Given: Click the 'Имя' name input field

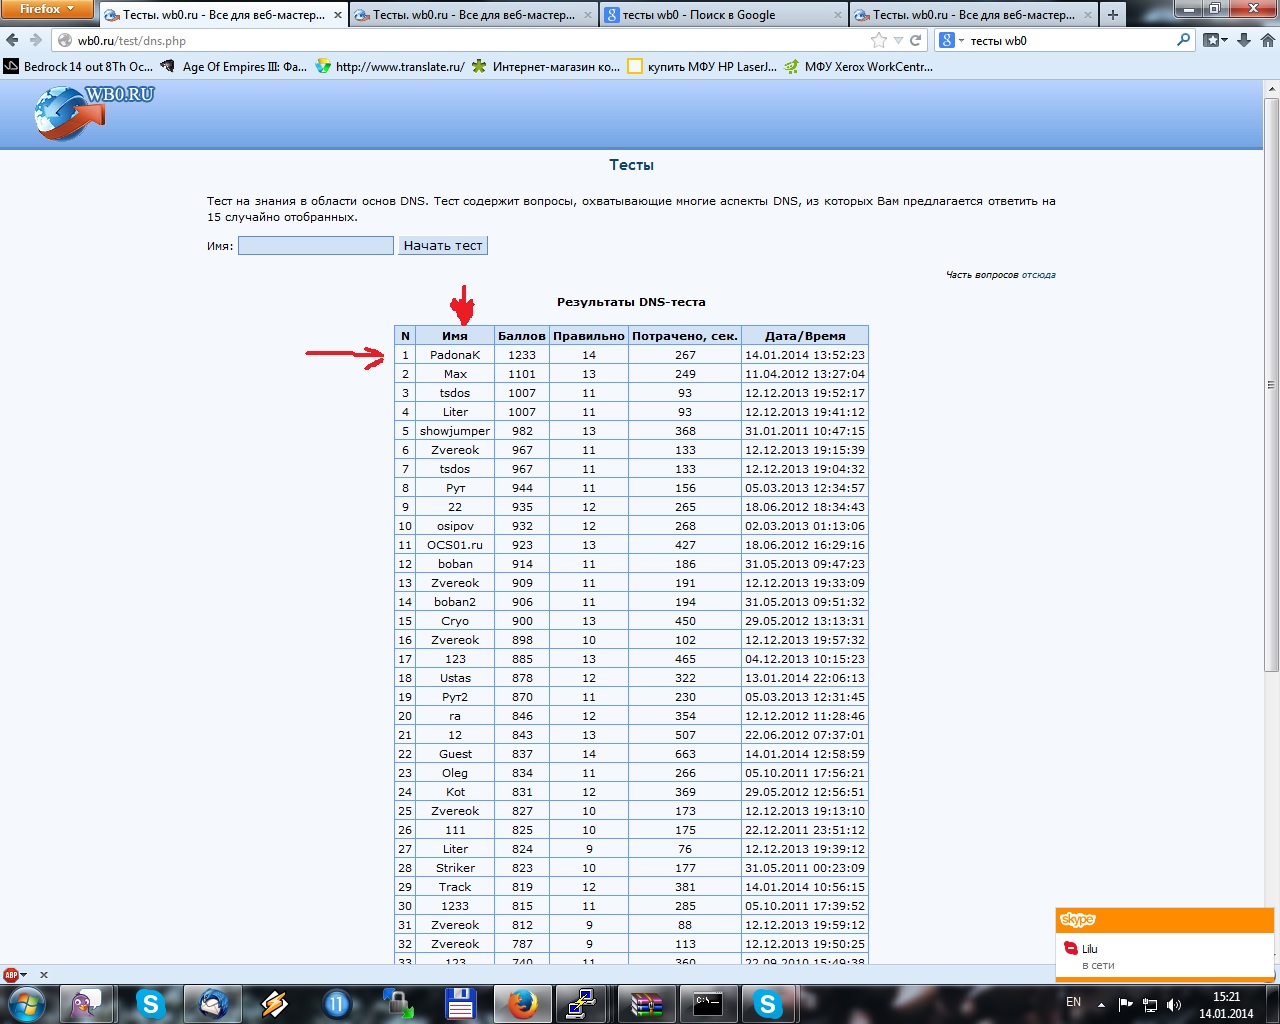Looking at the screenshot, I should (x=315, y=246).
